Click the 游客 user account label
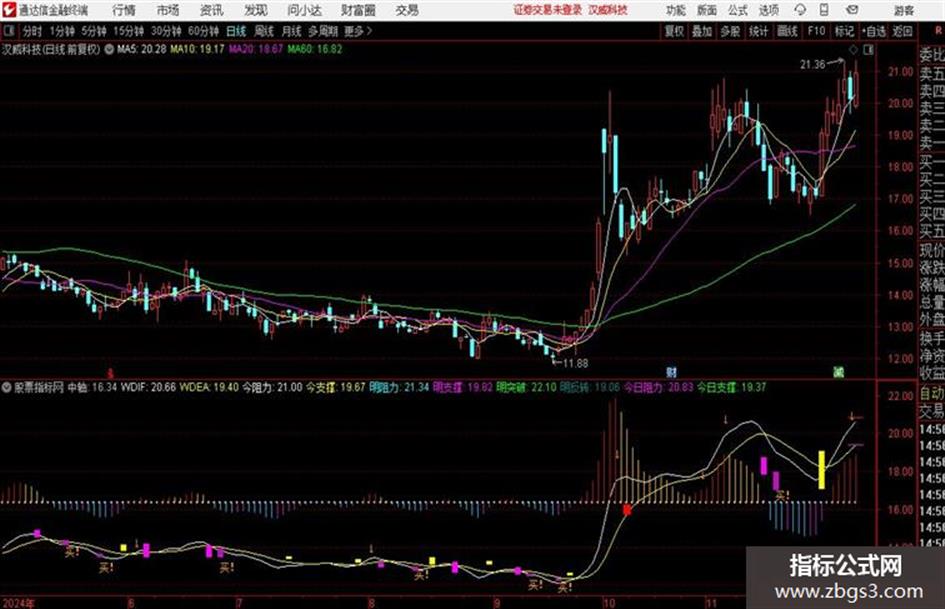Image resolution: width=945 pixels, height=609 pixels. tap(903, 10)
